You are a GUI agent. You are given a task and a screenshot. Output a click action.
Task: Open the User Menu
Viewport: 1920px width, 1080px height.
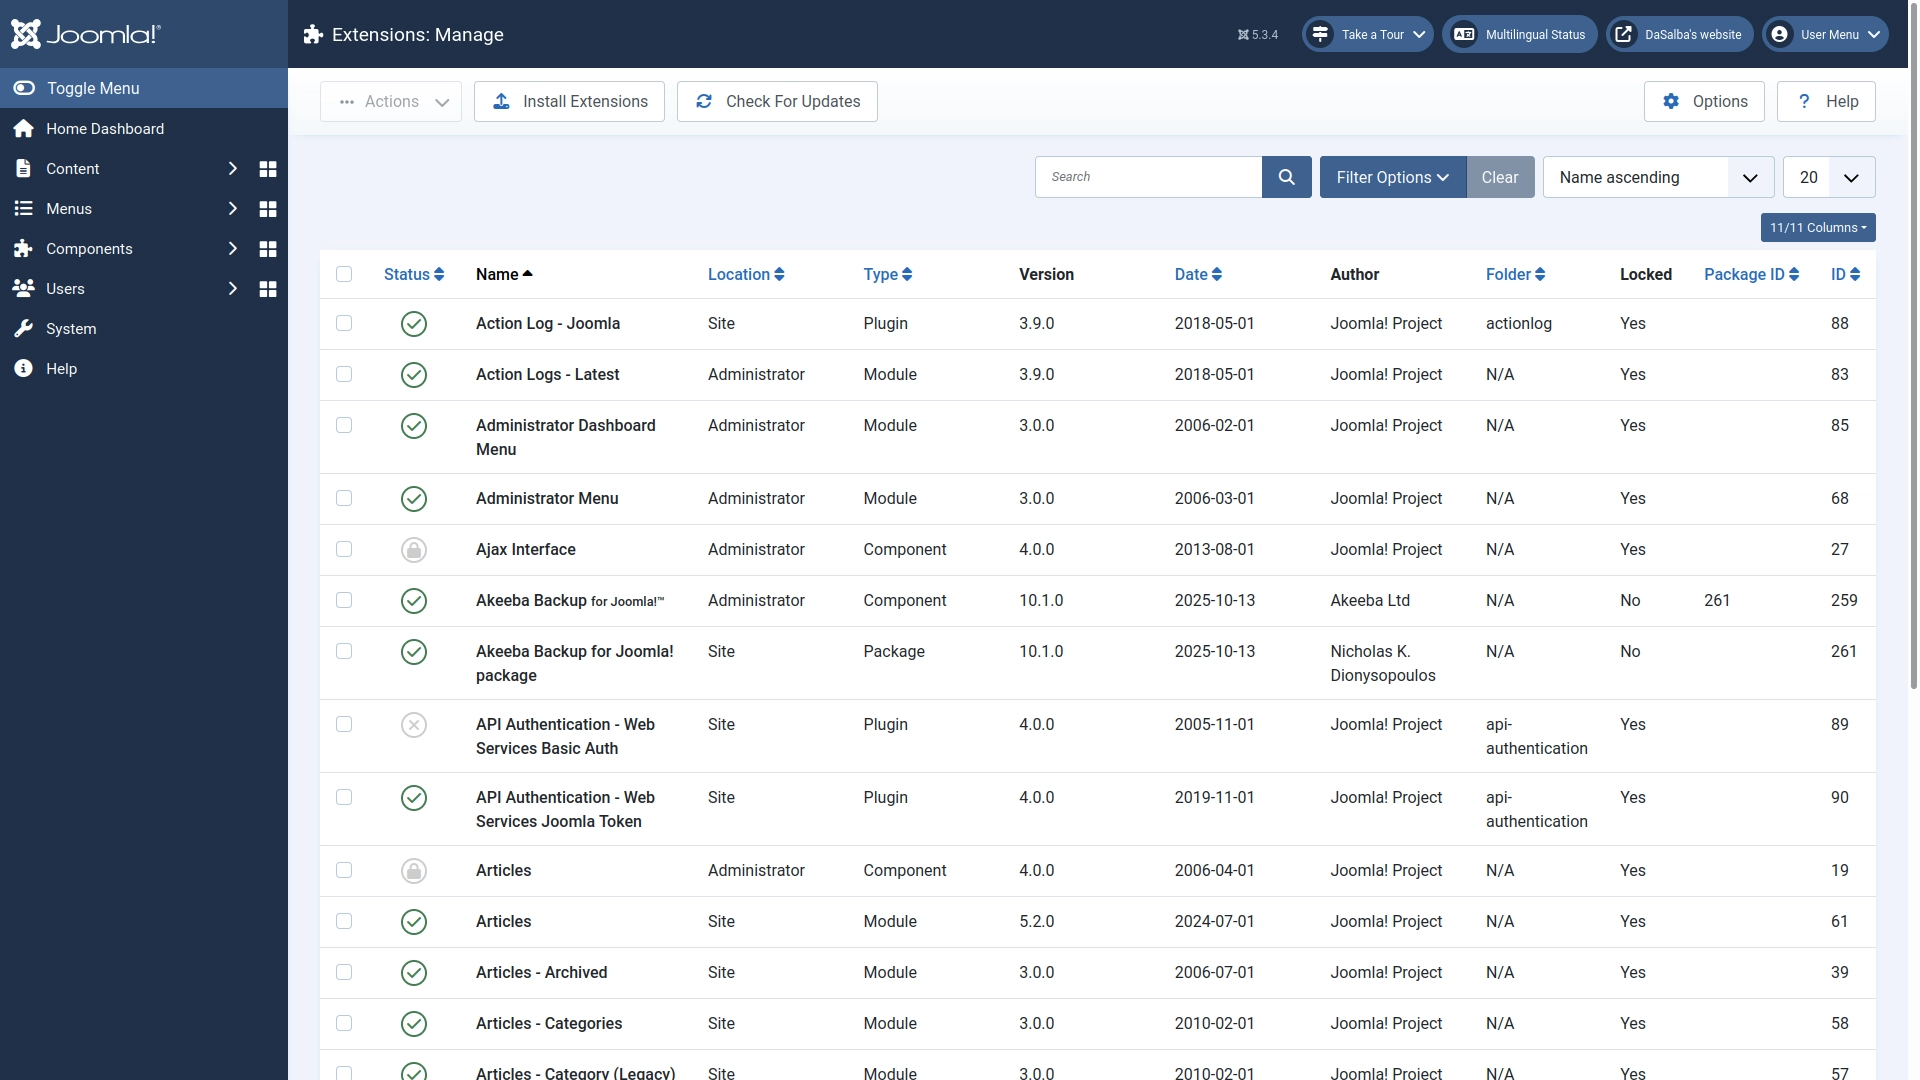[1824, 34]
